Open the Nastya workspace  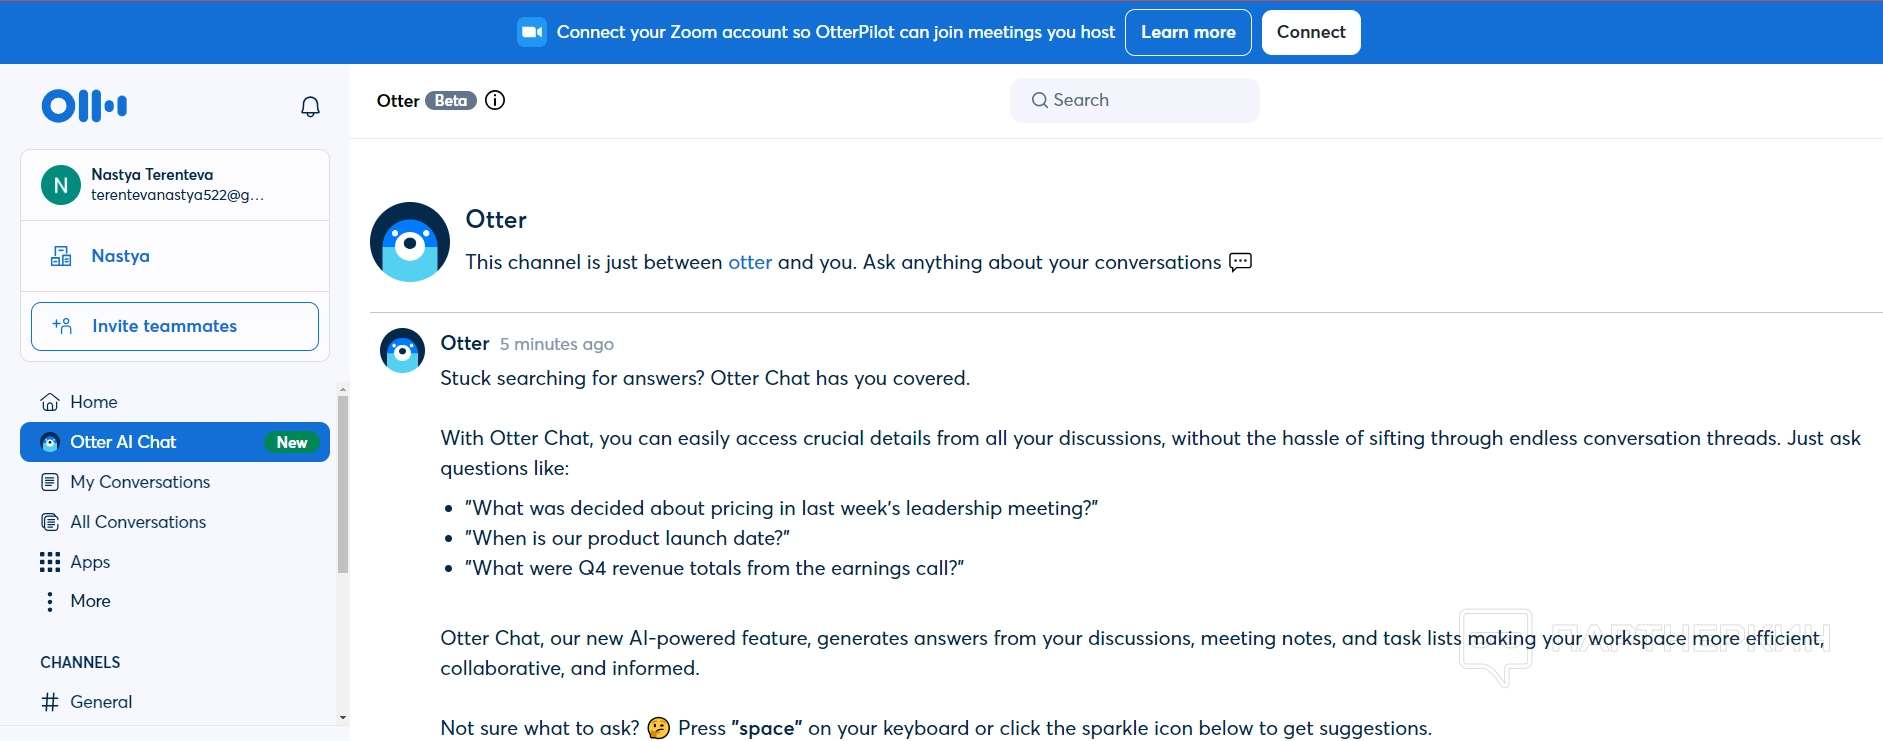[x=120, y=256]
